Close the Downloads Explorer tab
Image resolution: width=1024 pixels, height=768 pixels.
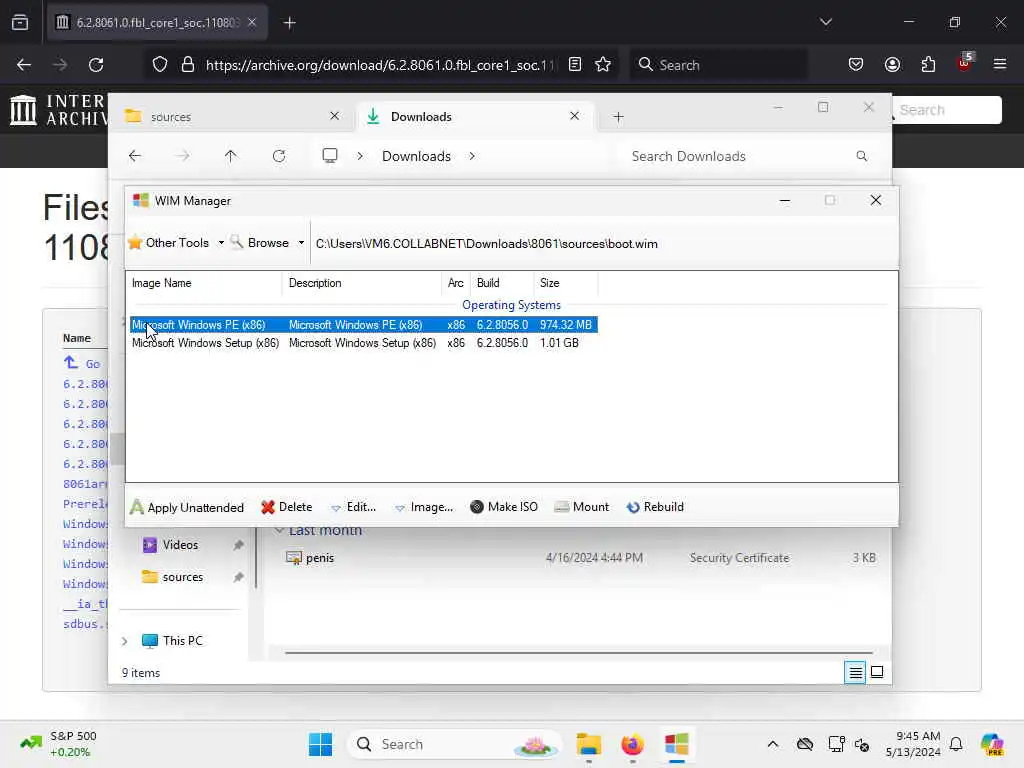(x=574, y=116)
